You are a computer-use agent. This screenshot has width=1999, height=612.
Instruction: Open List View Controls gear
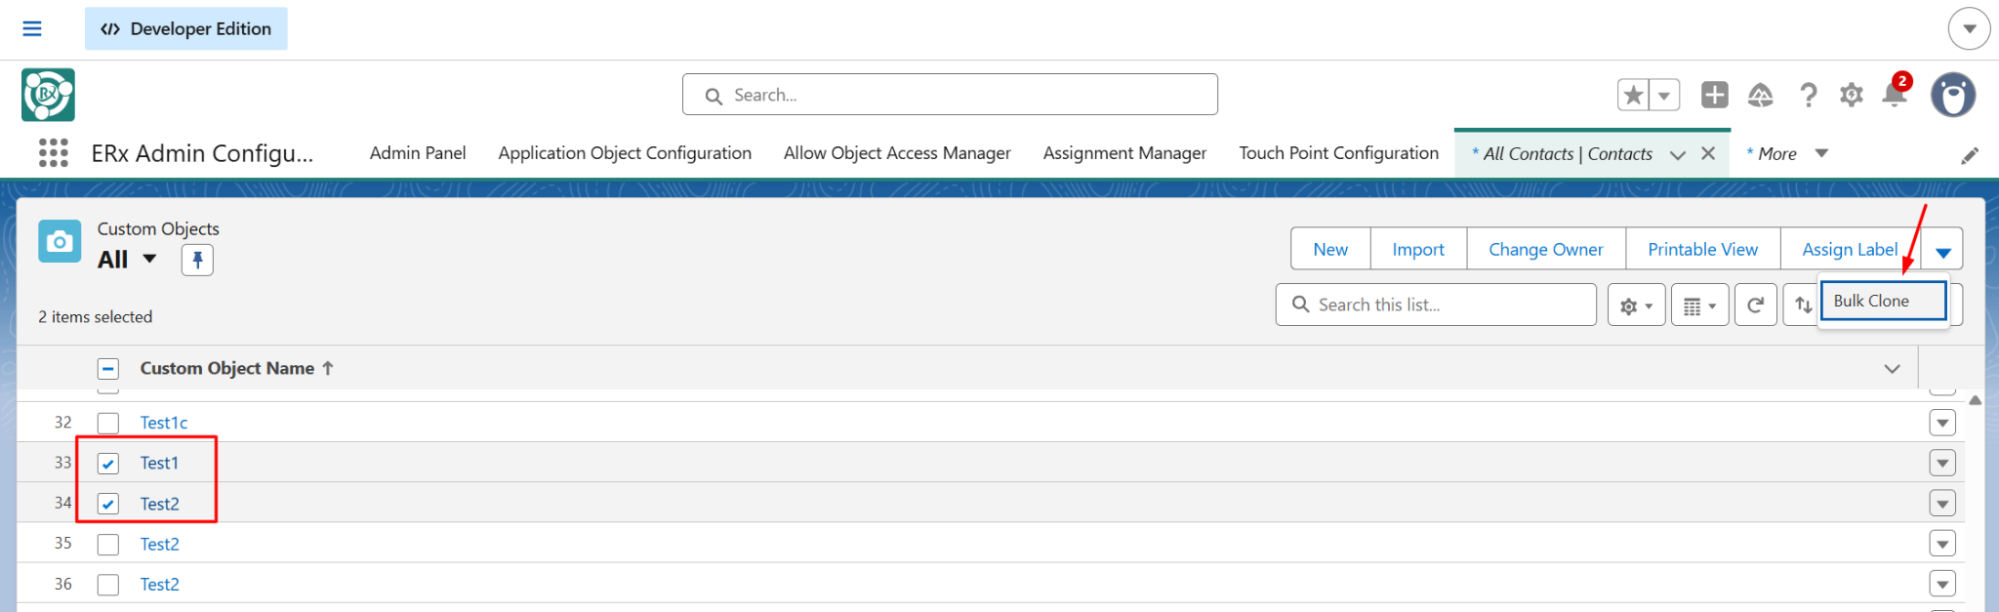(x=1636, y=305)
